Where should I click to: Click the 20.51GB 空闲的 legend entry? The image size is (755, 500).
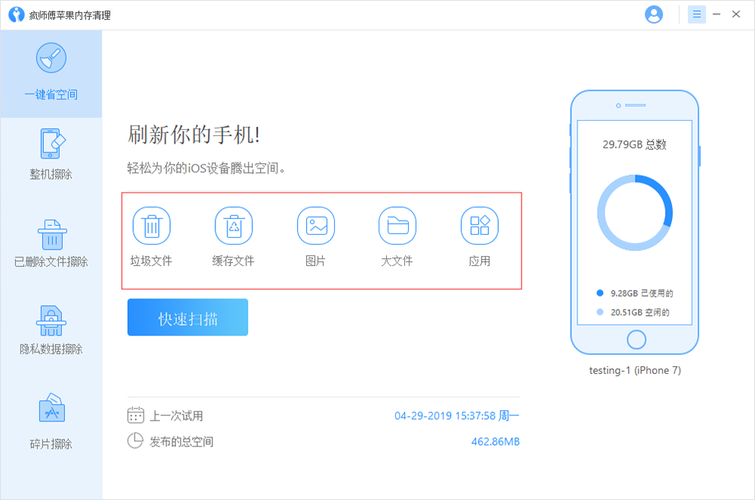tap(633, 312)
